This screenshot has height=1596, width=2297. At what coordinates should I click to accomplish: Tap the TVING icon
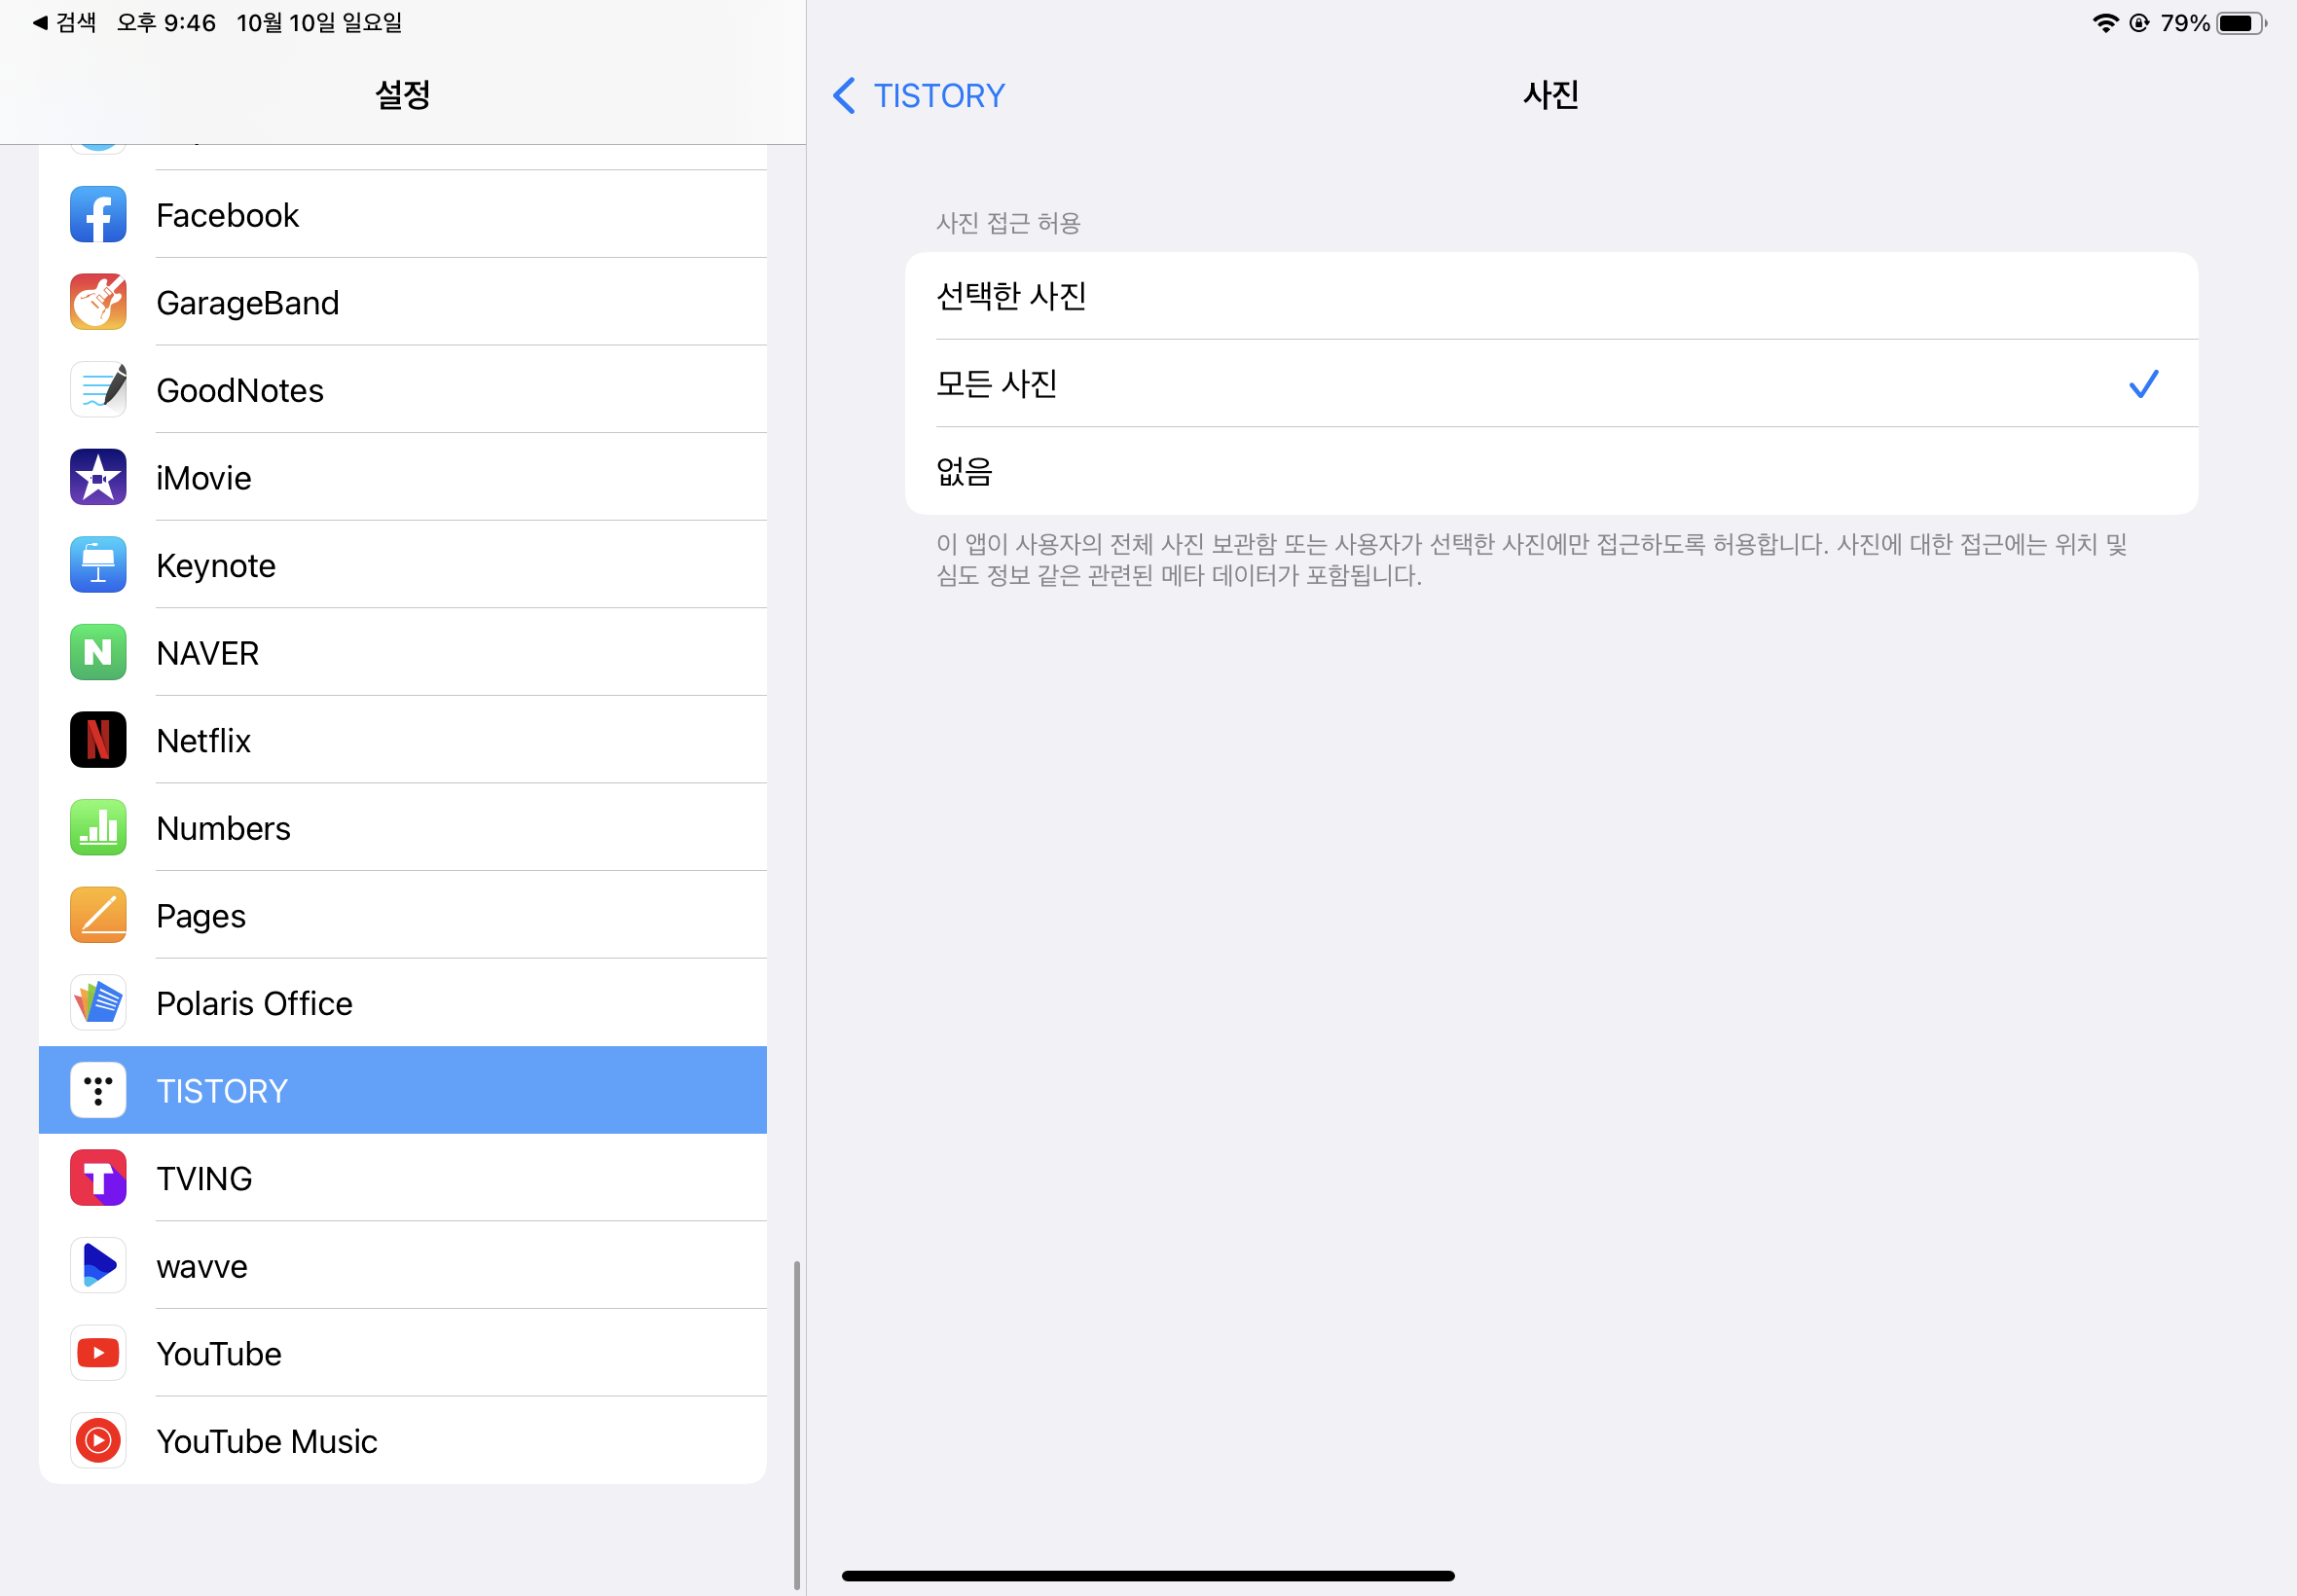[98, 1178]
